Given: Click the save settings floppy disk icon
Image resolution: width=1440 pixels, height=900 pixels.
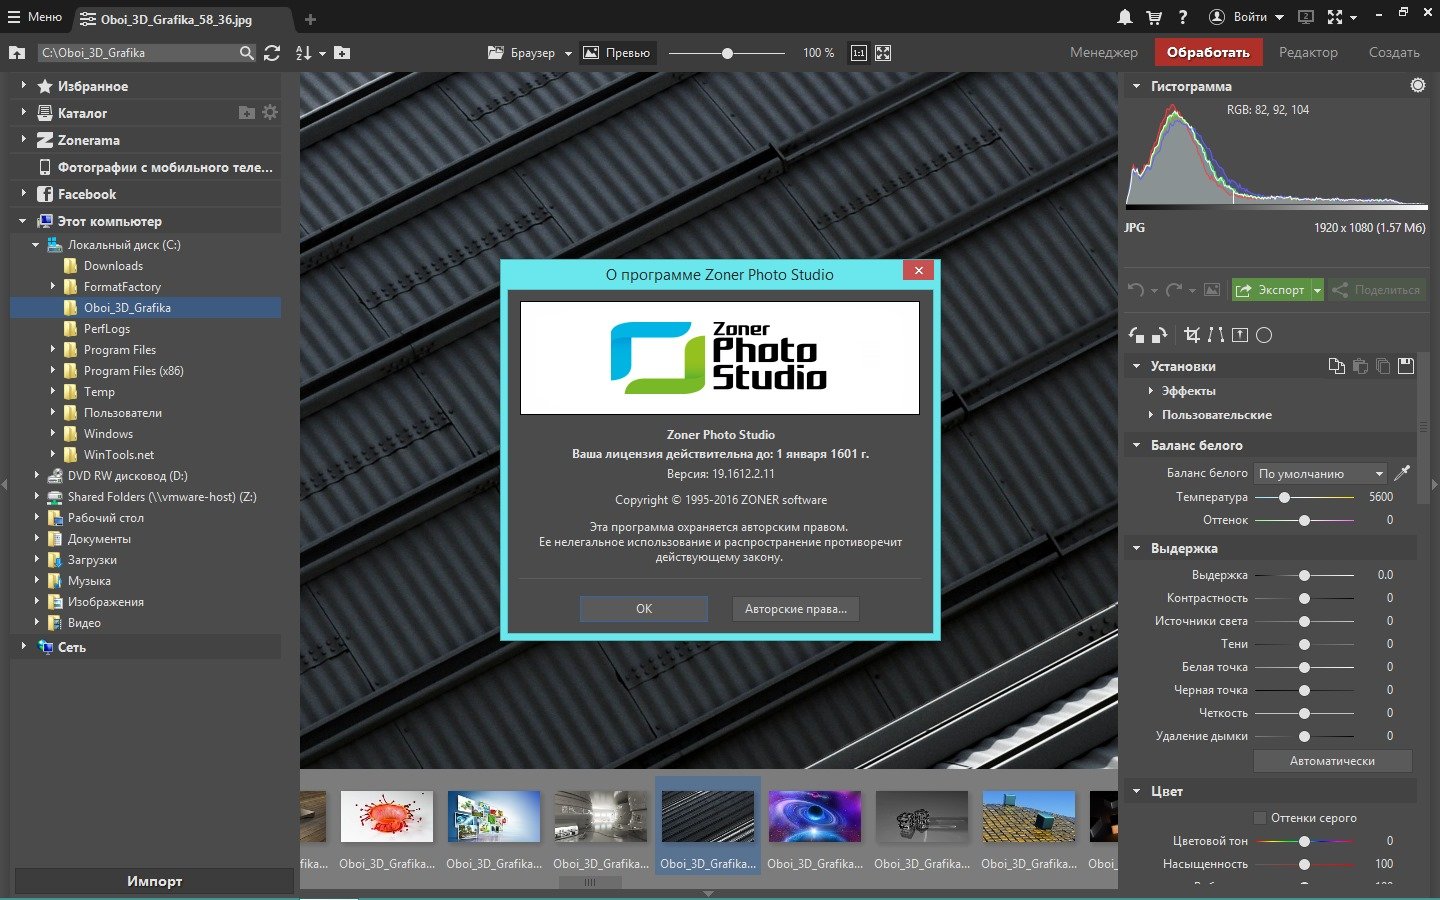Looking at the screenshot, I should click(1406, 366).
